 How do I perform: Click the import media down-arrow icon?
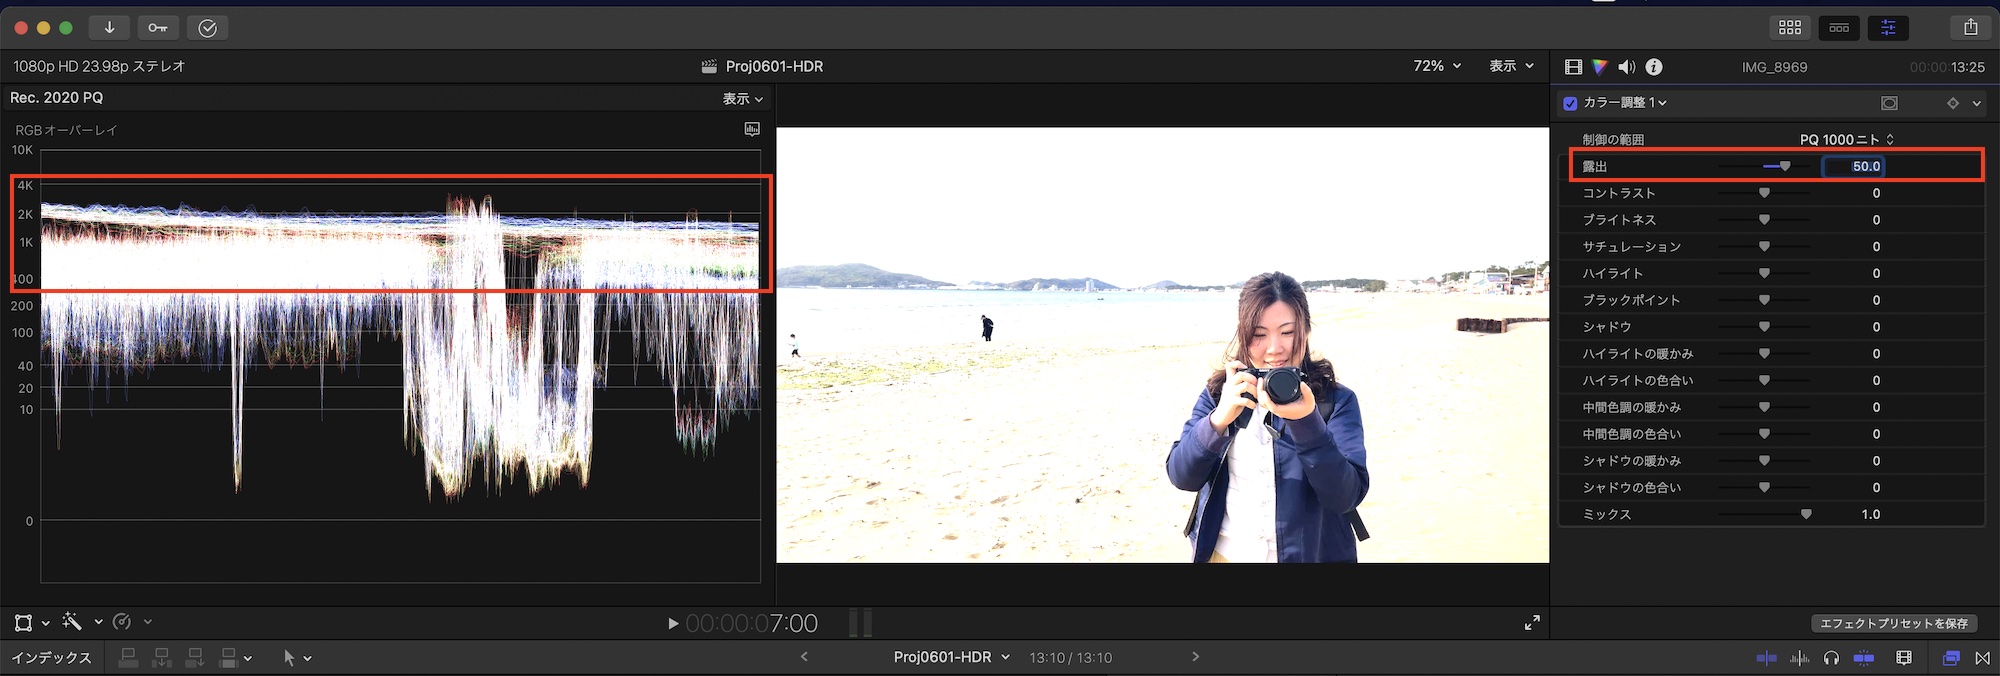[x=109, y=28]
